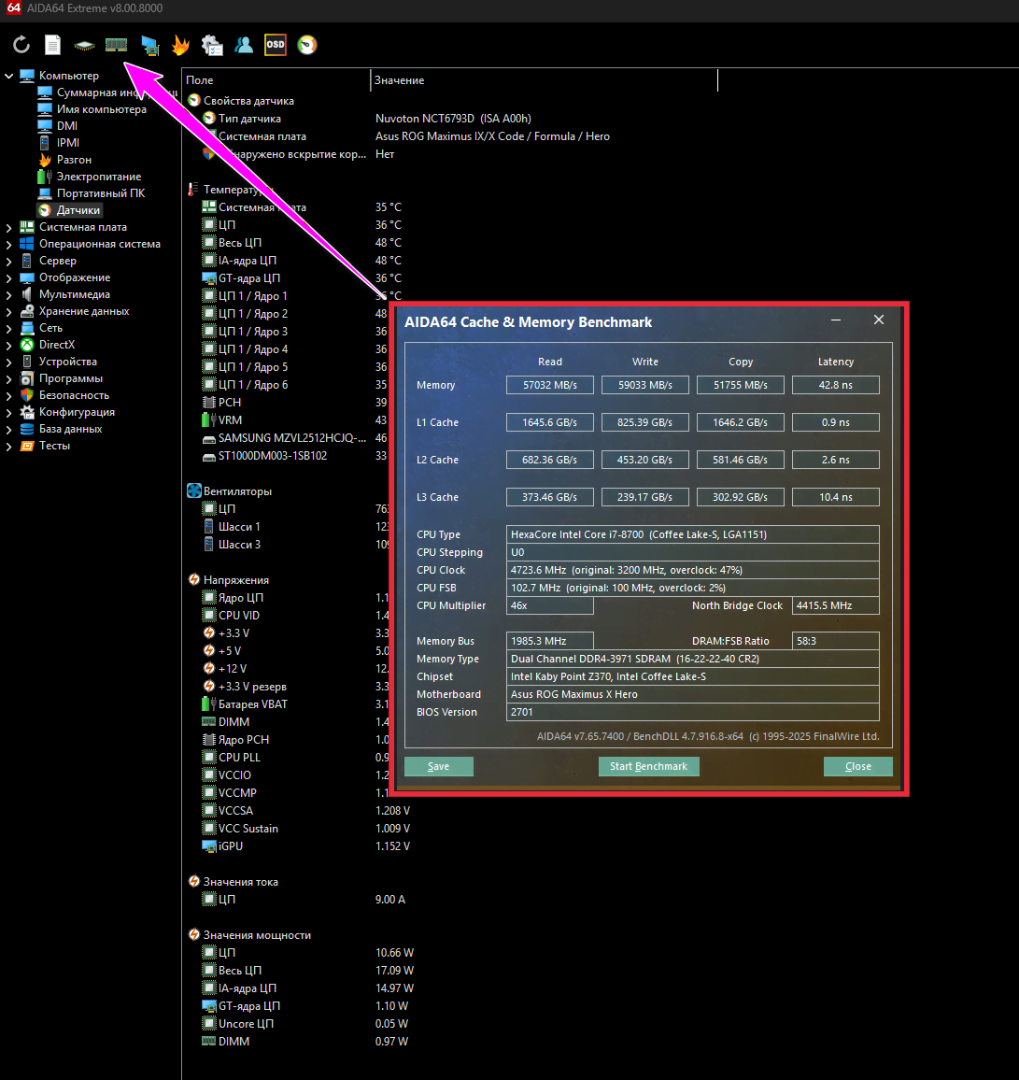Viewport: 1019px width, 1080px height.
Task: Expand the Хранение данных node
Action: tap(9, 311)
